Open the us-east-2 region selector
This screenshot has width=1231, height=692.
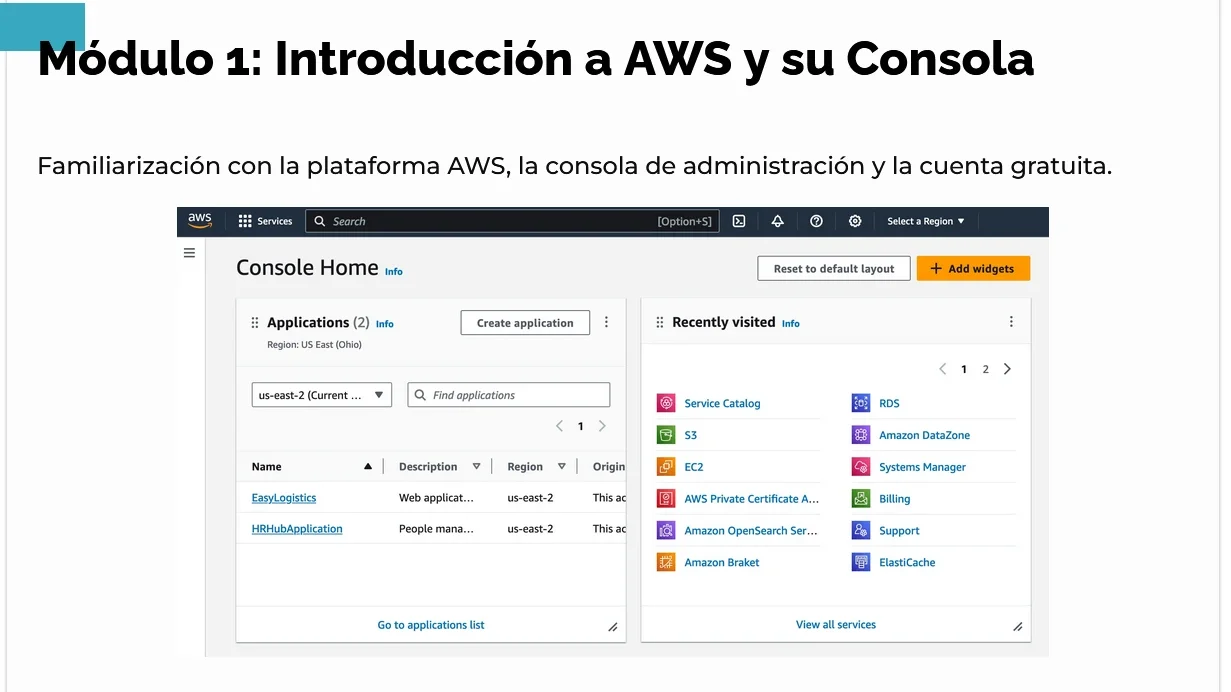(x=321, y=395)
